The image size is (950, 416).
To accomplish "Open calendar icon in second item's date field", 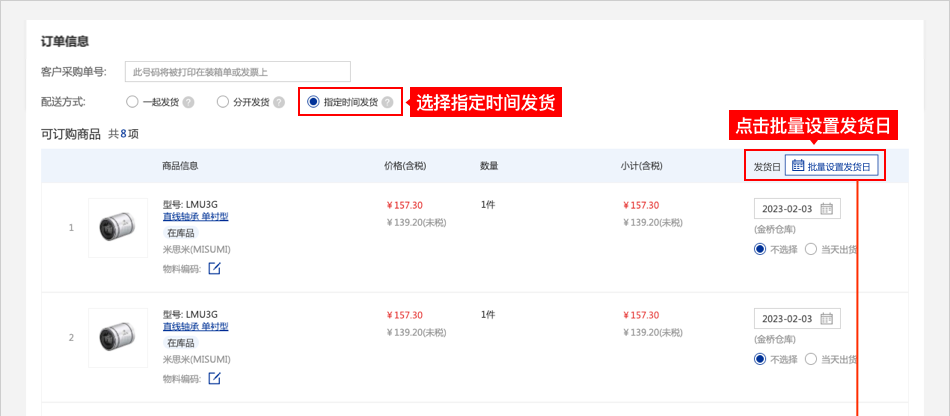I will pyautogui.click(x=826, y=319).
